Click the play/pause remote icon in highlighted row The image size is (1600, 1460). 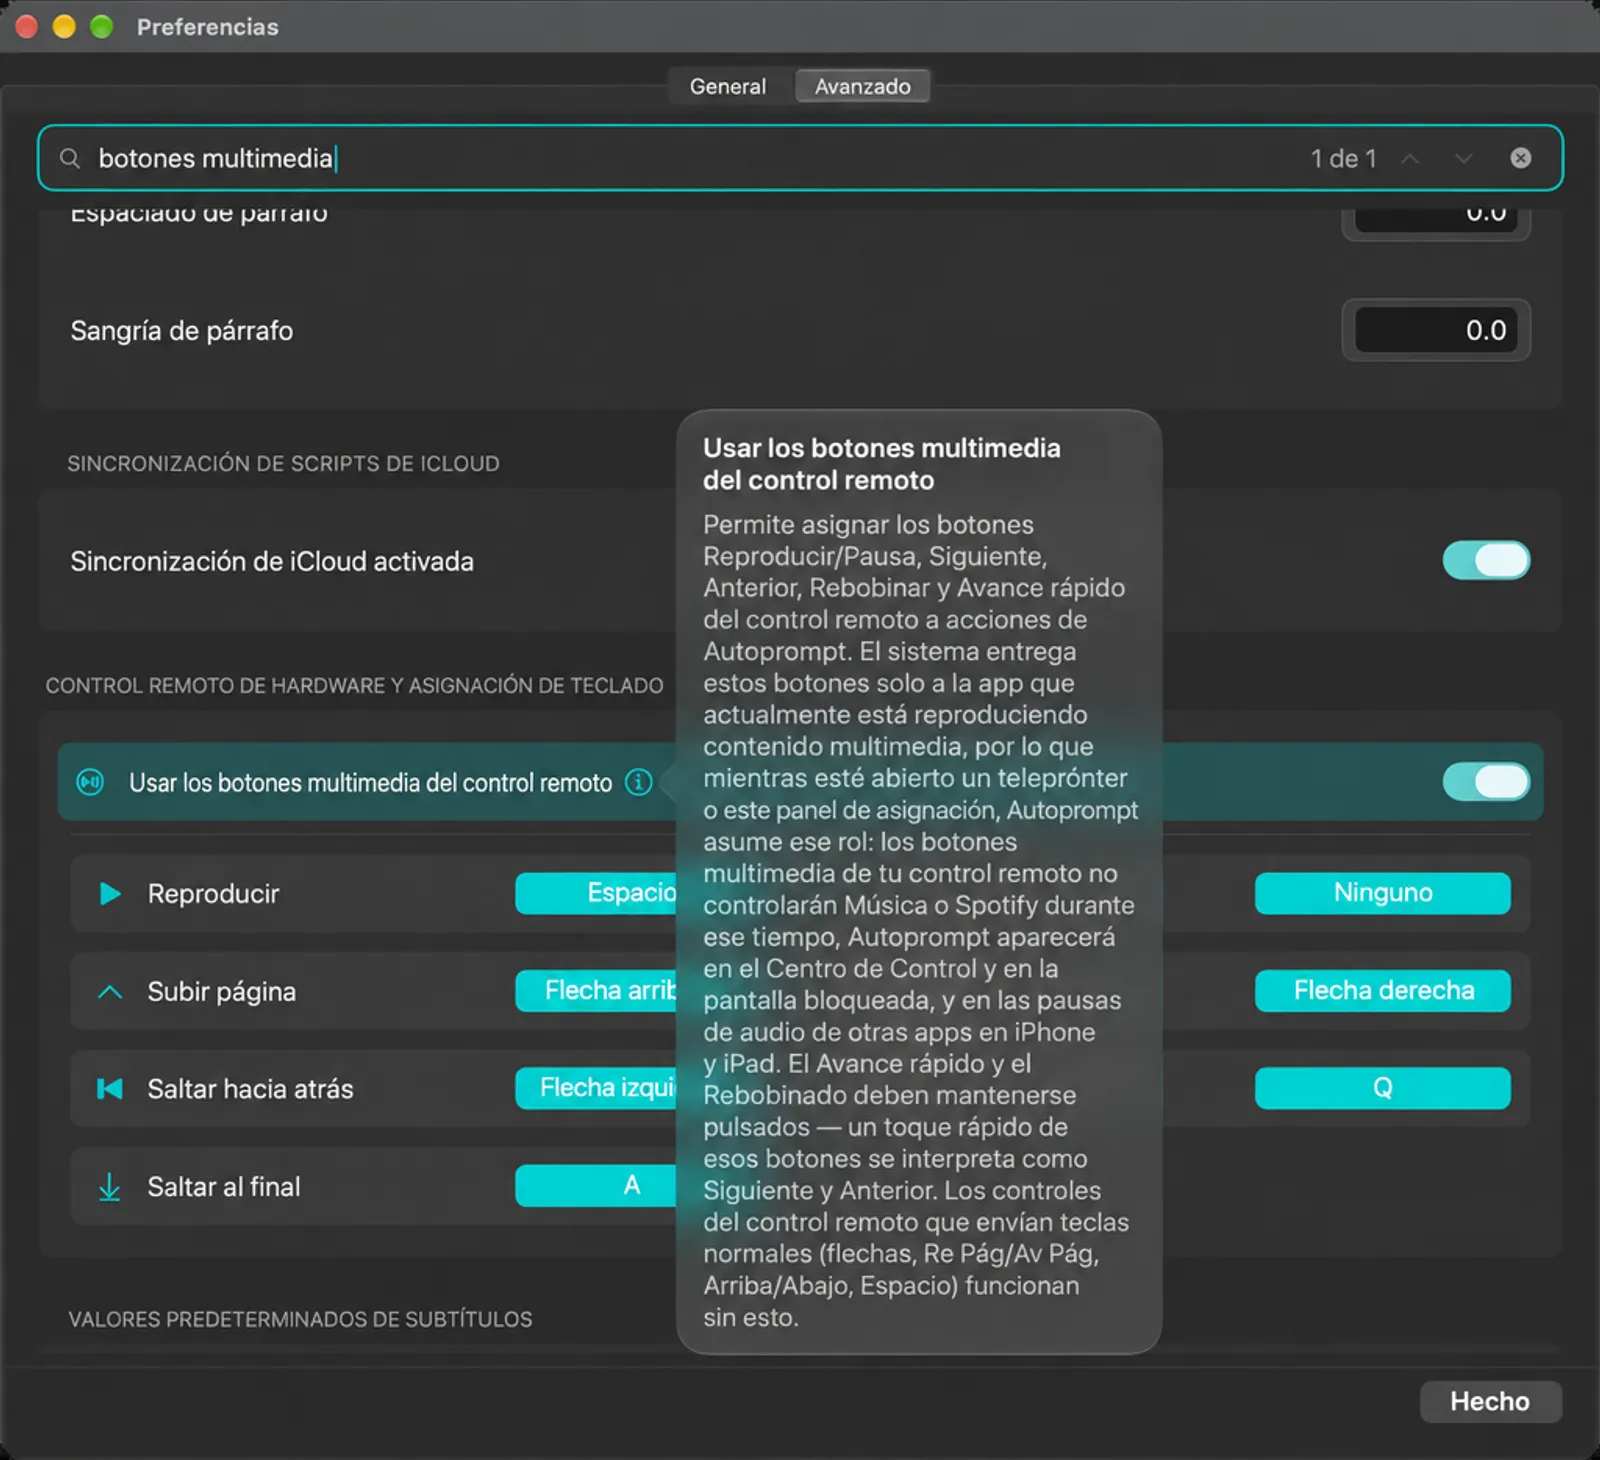90,782
